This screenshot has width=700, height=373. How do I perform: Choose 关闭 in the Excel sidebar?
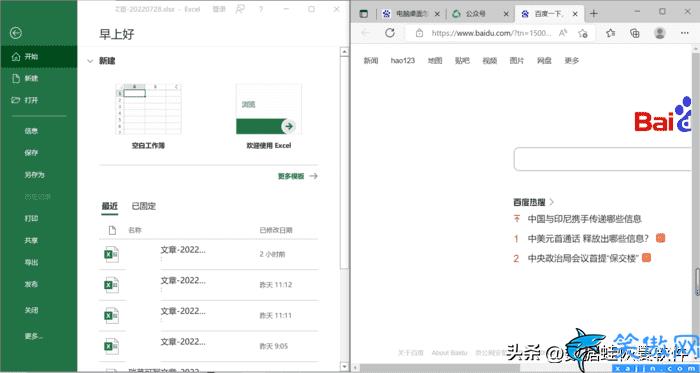[x=31, y=310]
